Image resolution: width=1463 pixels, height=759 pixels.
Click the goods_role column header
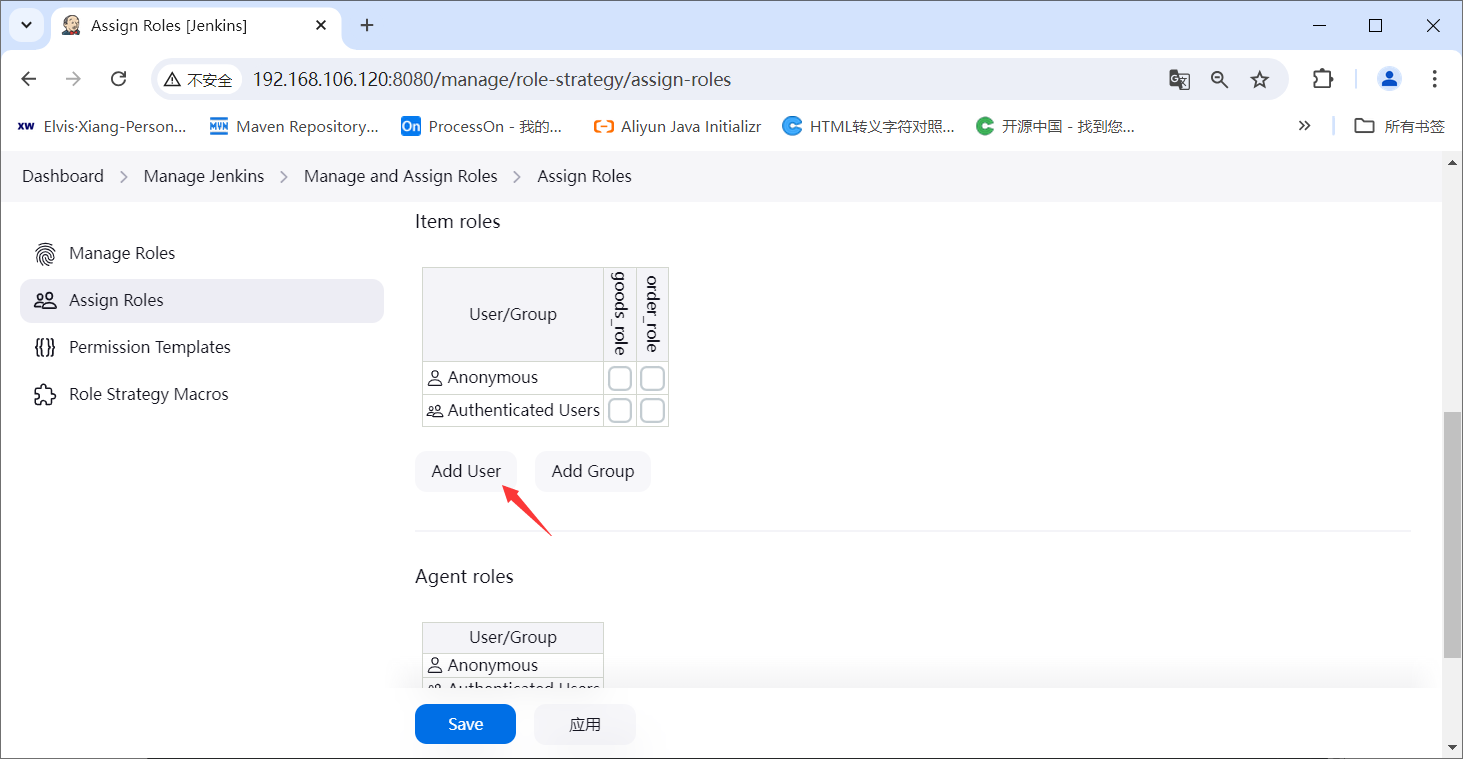point(620,314)
